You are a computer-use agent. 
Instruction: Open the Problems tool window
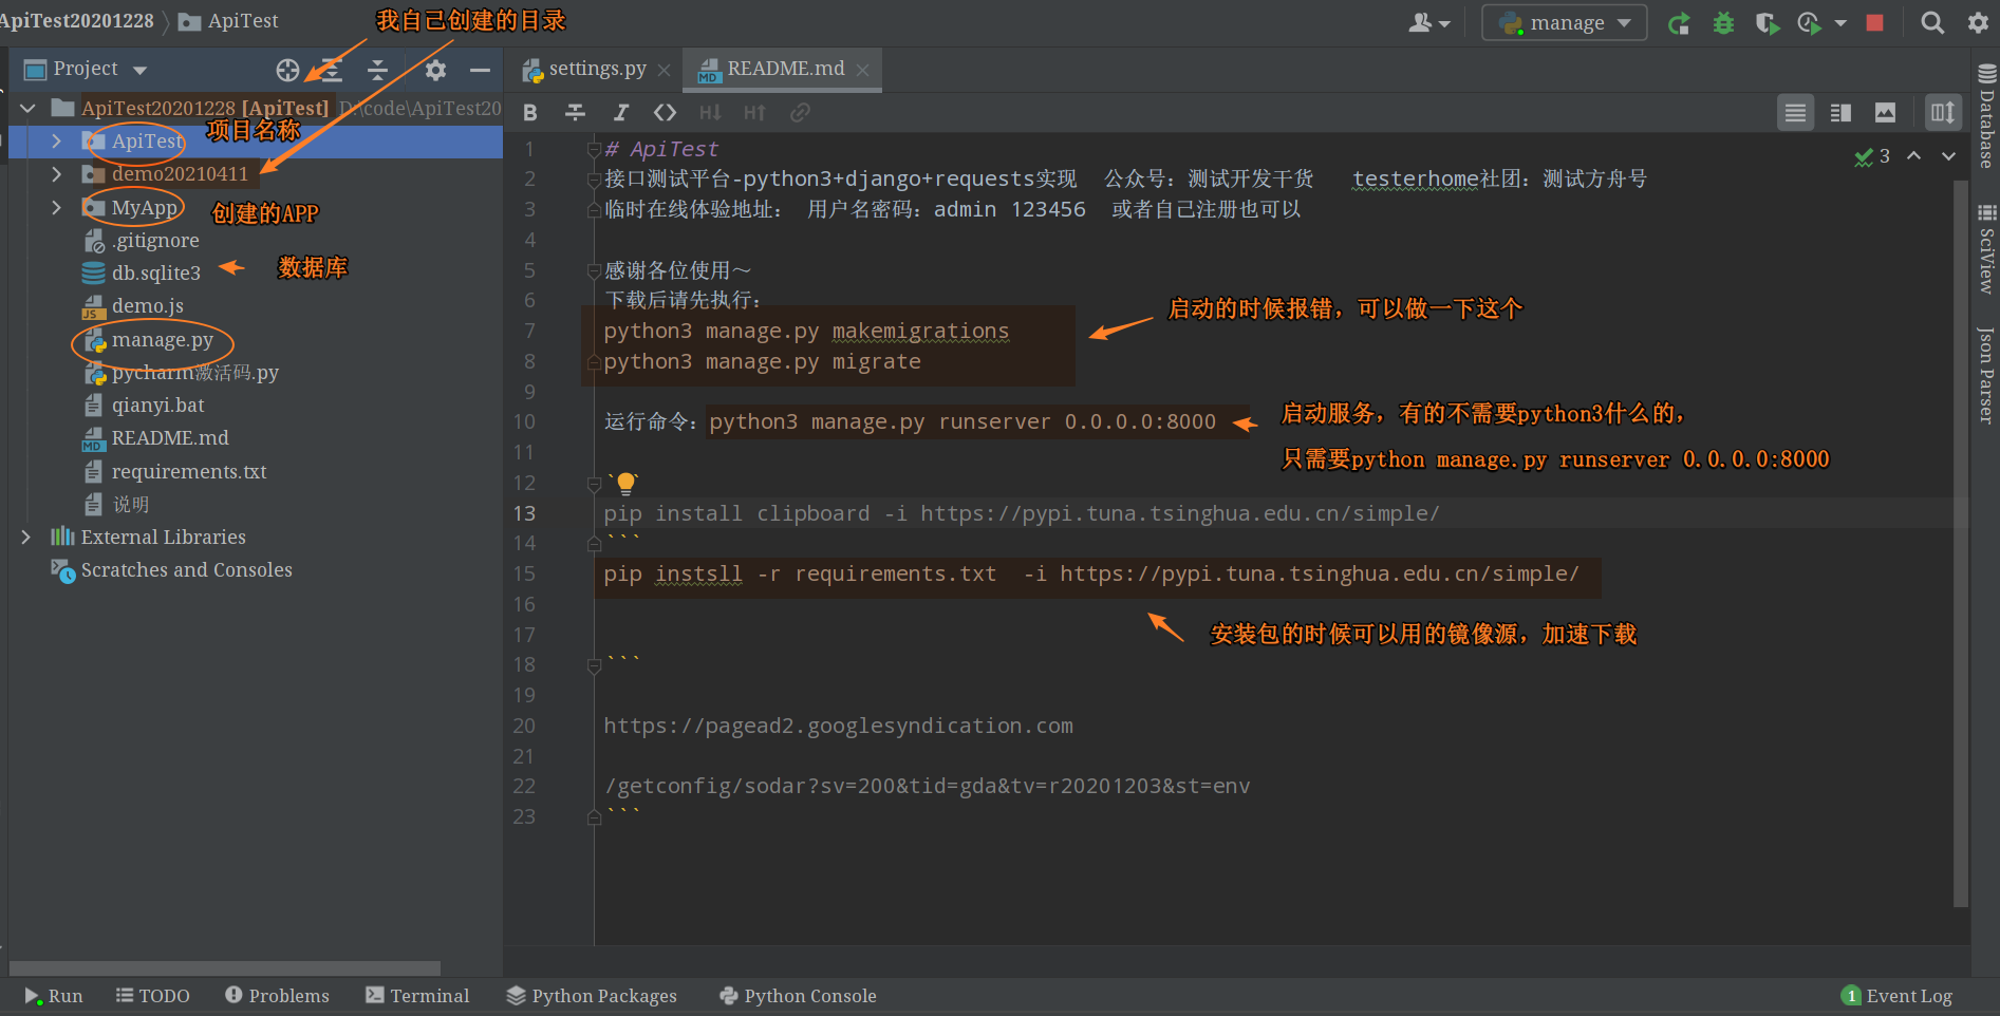(277, 996)
